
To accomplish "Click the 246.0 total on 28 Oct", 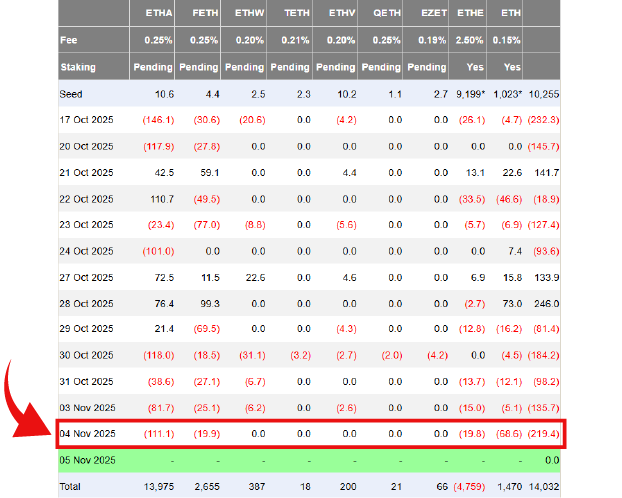I will coord(546,303).
